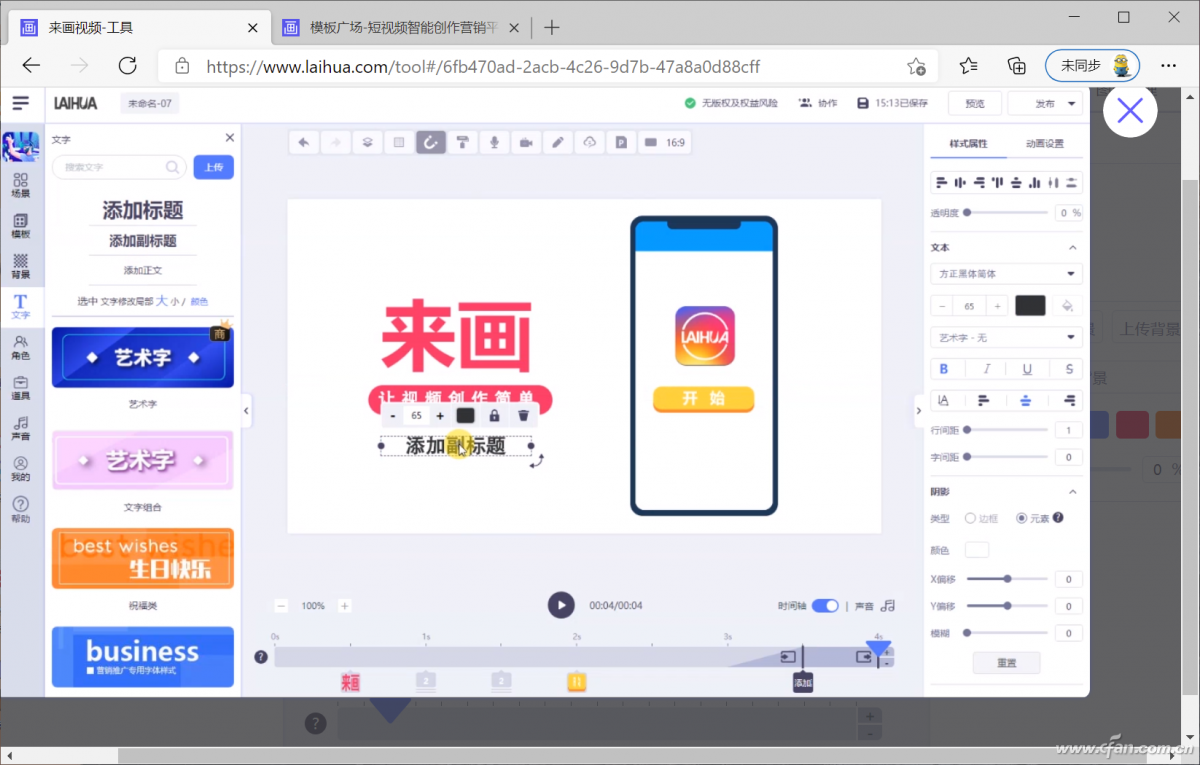Click the white shadow 颜色 swatch

(x=977, y=549)
